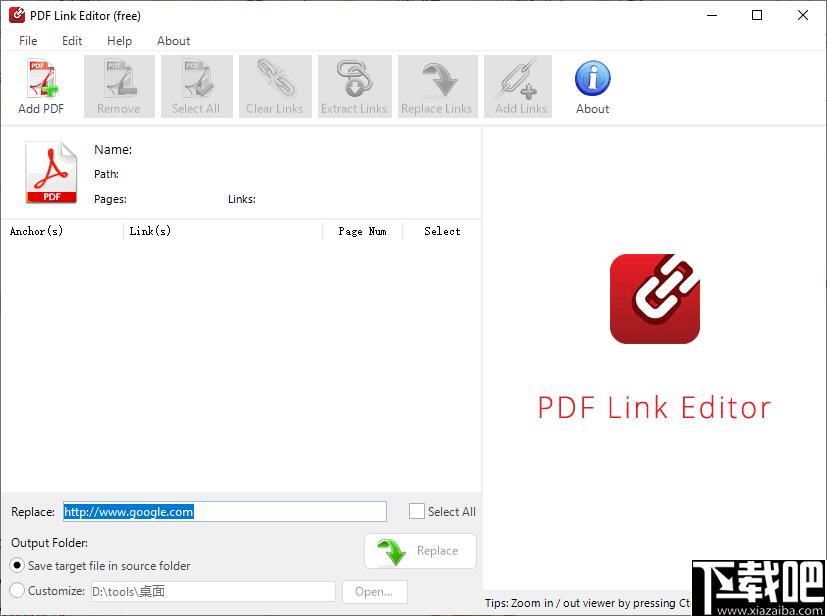Screen dimensions: 827x616
Task: Click the 'Path:' label in file info
Action: 106,174
